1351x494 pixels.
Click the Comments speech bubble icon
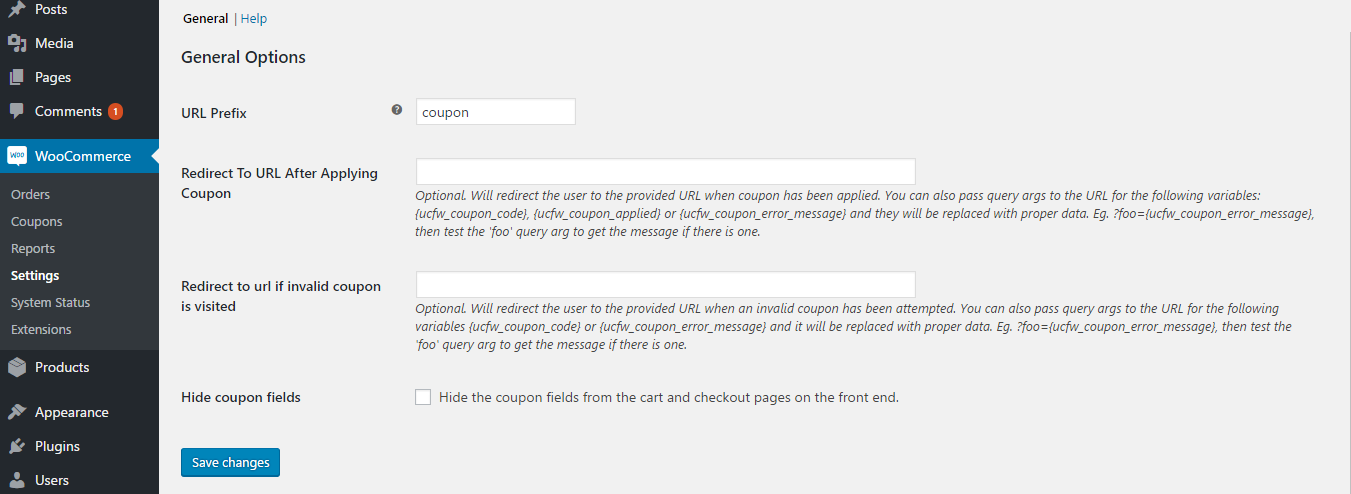pos(17,111)
